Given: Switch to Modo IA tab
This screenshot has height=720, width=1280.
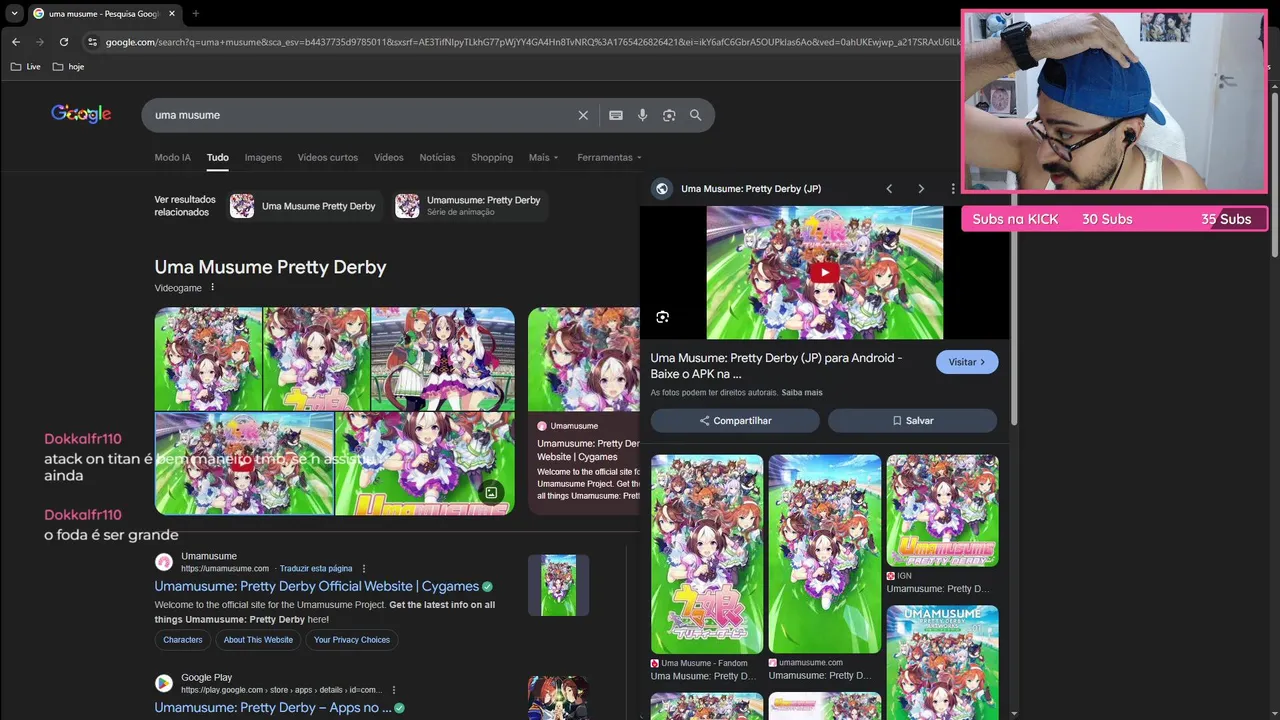Looking at the screenshot, I should point(172,157).
